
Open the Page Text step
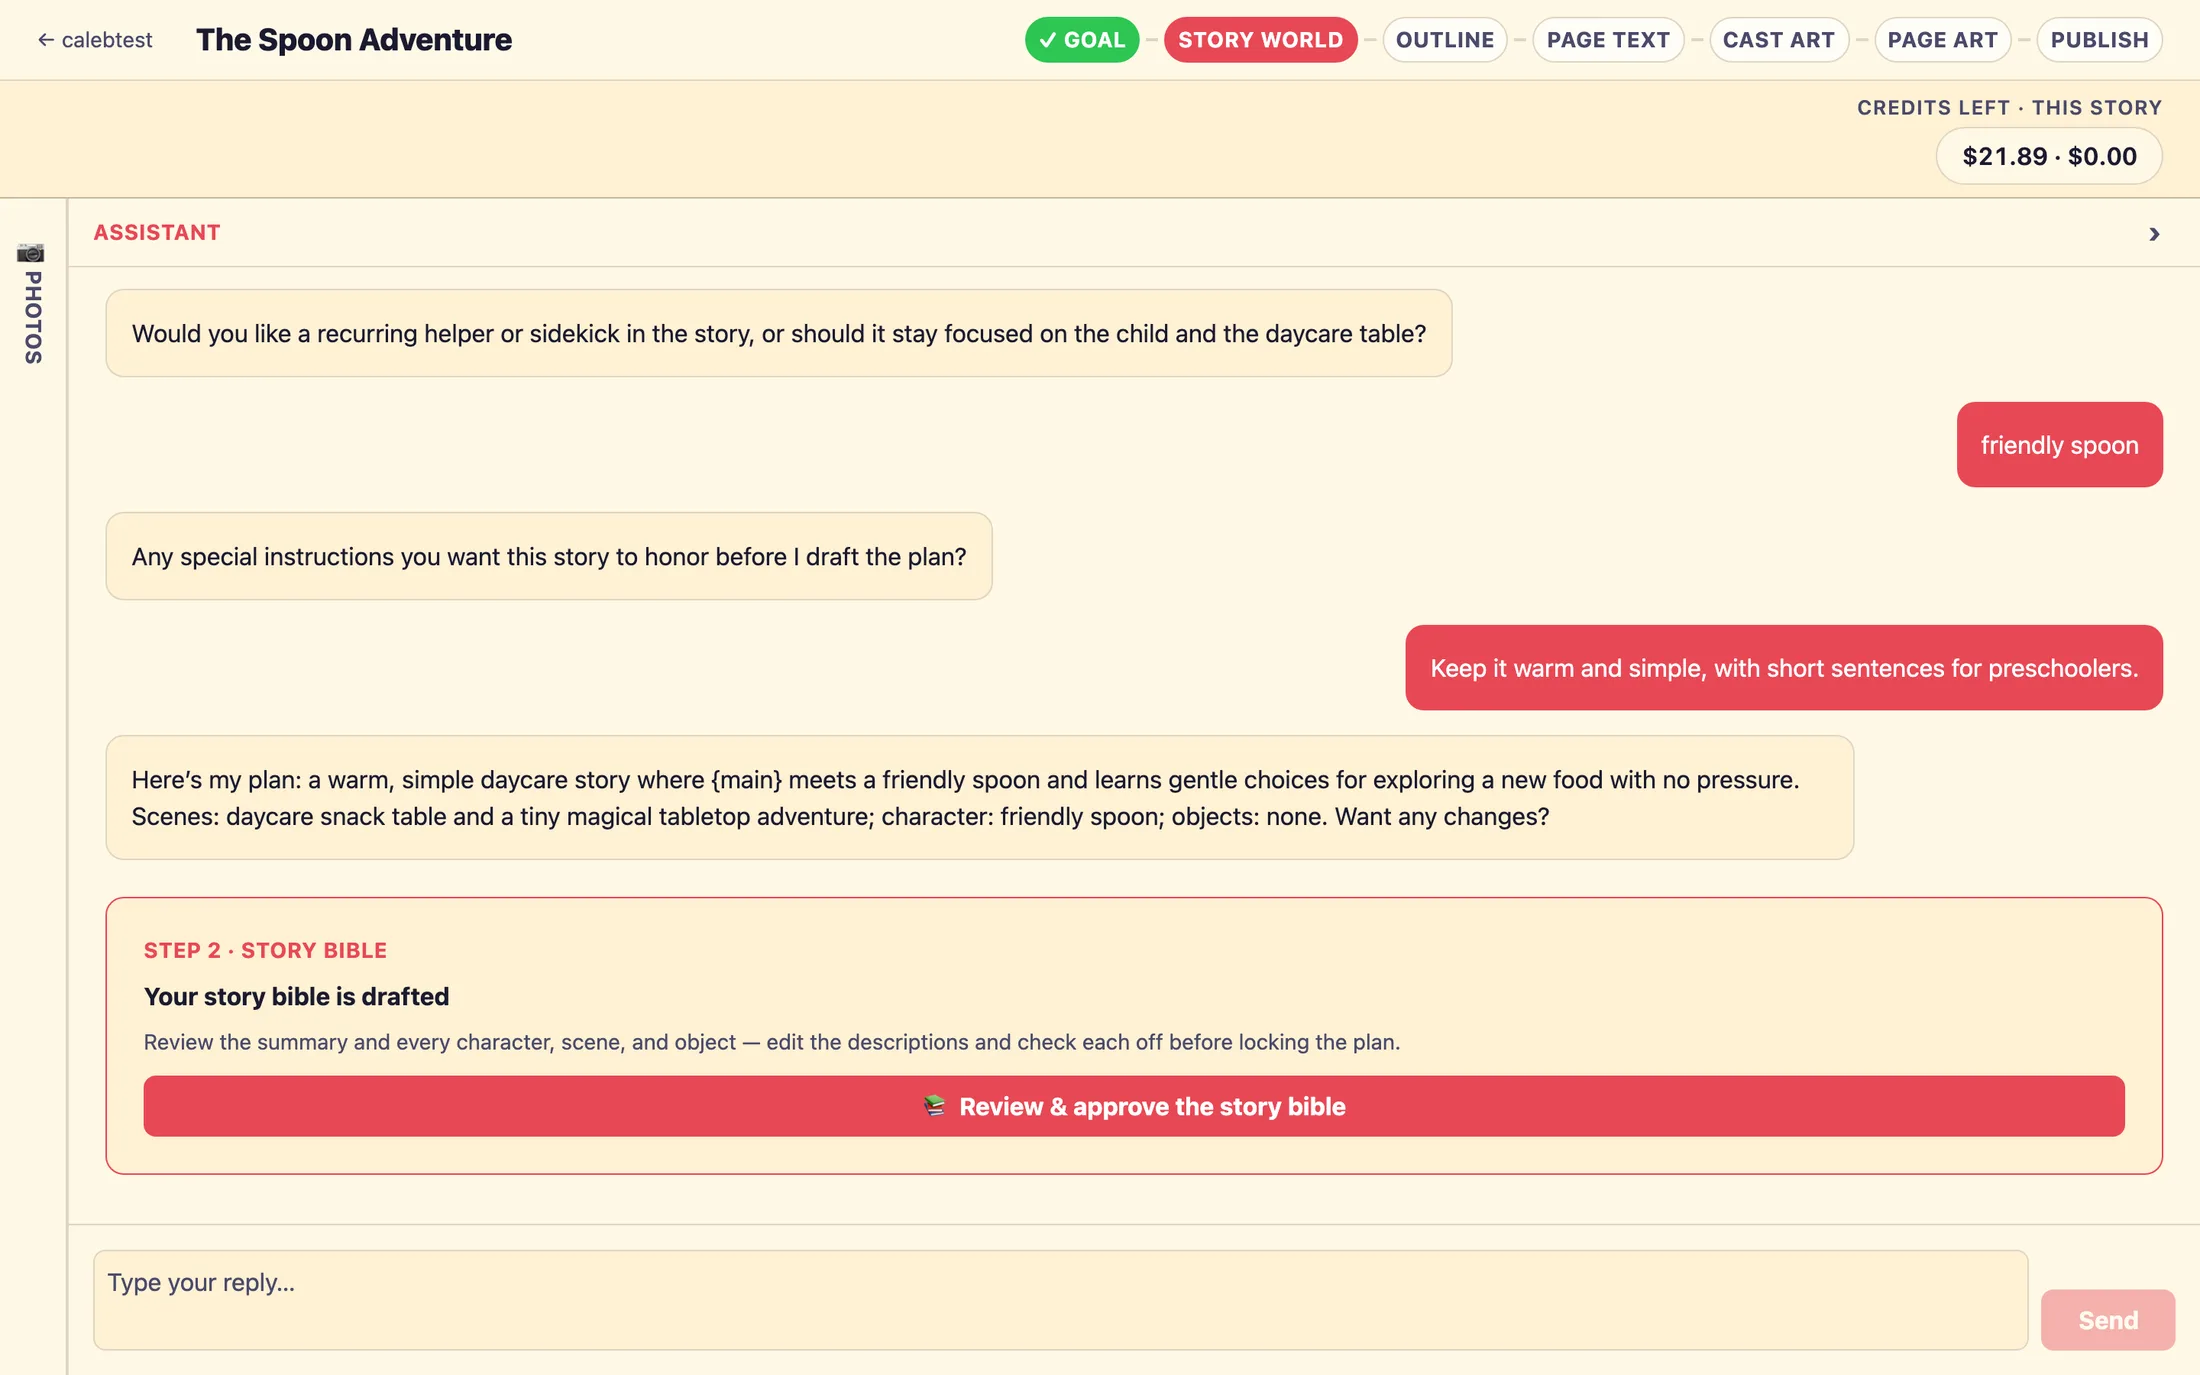[1608, 40]
